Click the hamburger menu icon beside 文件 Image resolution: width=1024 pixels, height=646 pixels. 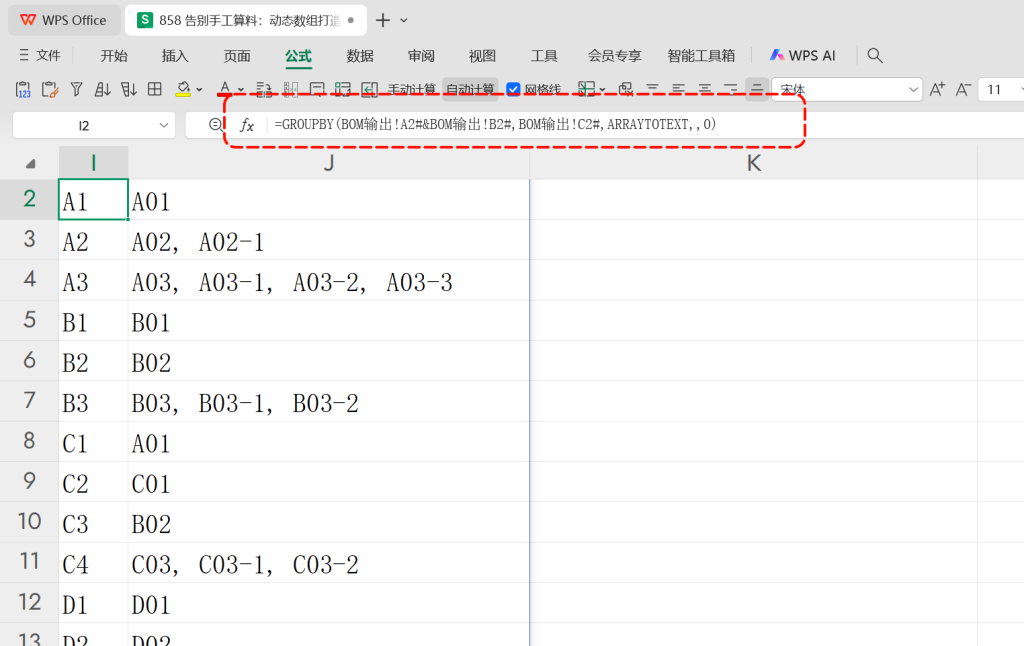pyautogui.click(x=24, y=56)
